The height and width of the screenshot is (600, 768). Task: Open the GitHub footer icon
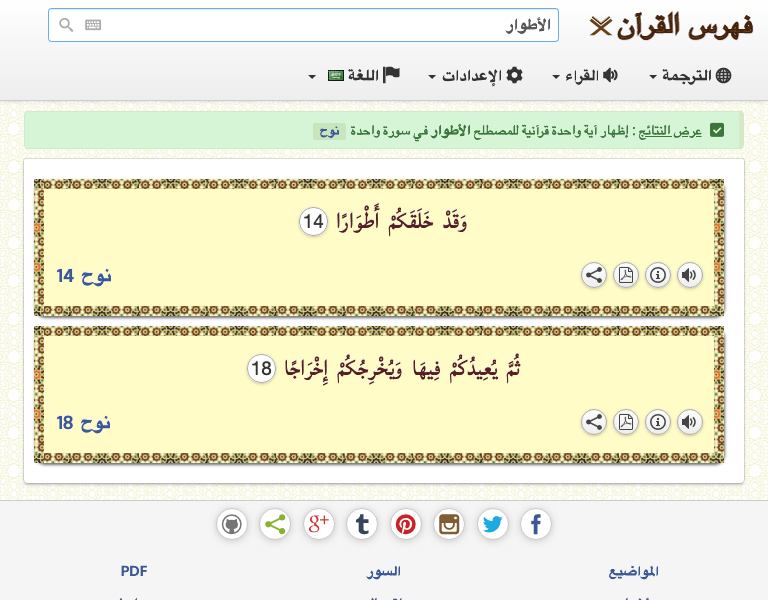(x=232, y=525)
